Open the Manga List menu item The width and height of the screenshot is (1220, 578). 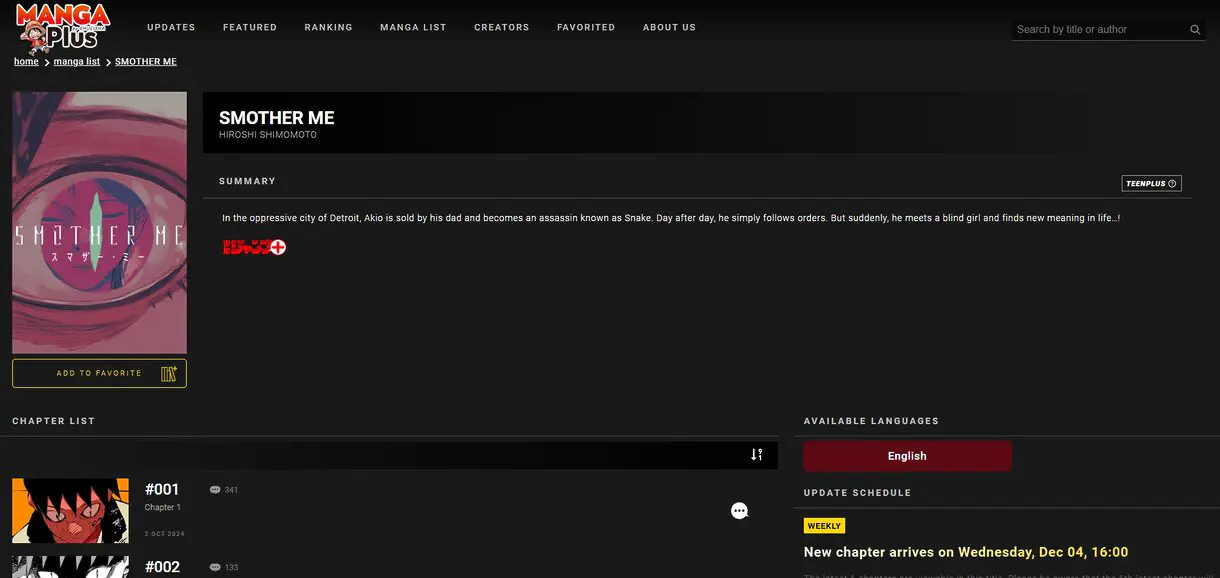click(413, 27)
